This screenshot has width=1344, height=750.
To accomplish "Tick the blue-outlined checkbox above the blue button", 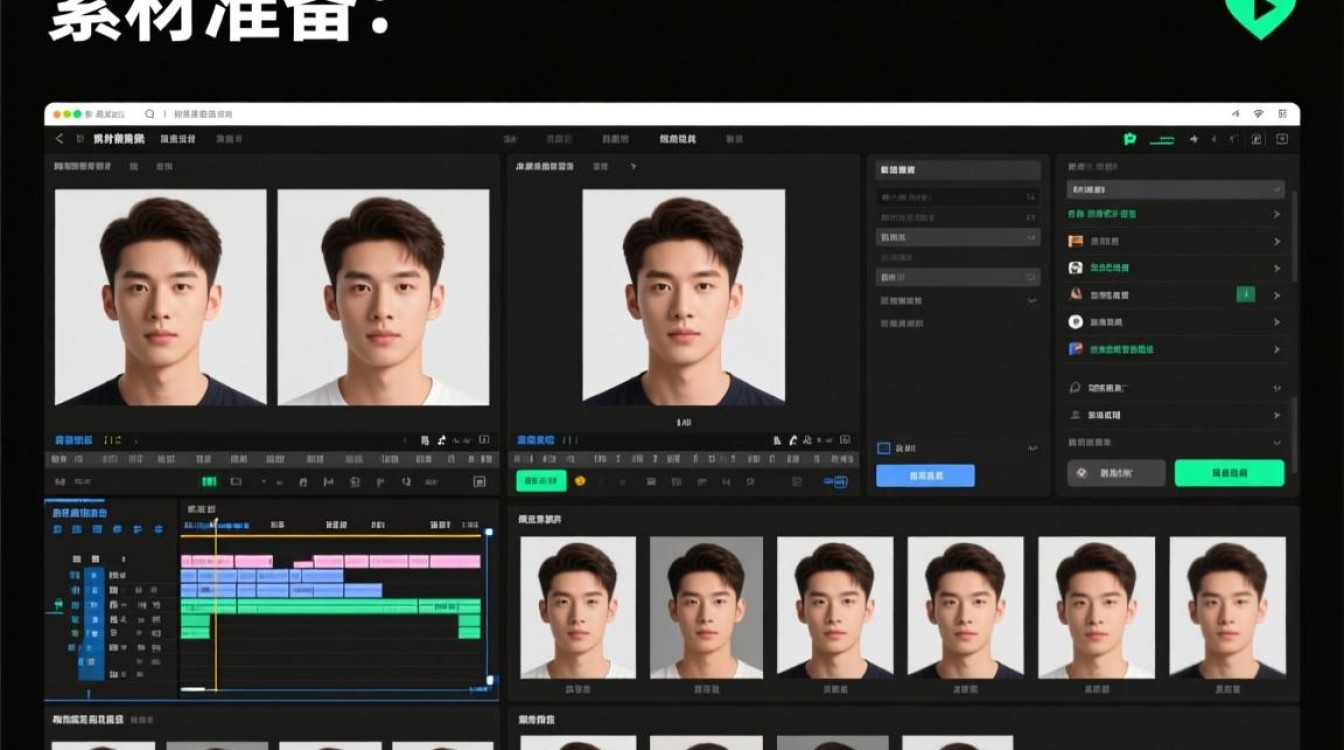I will pos(883,448).
